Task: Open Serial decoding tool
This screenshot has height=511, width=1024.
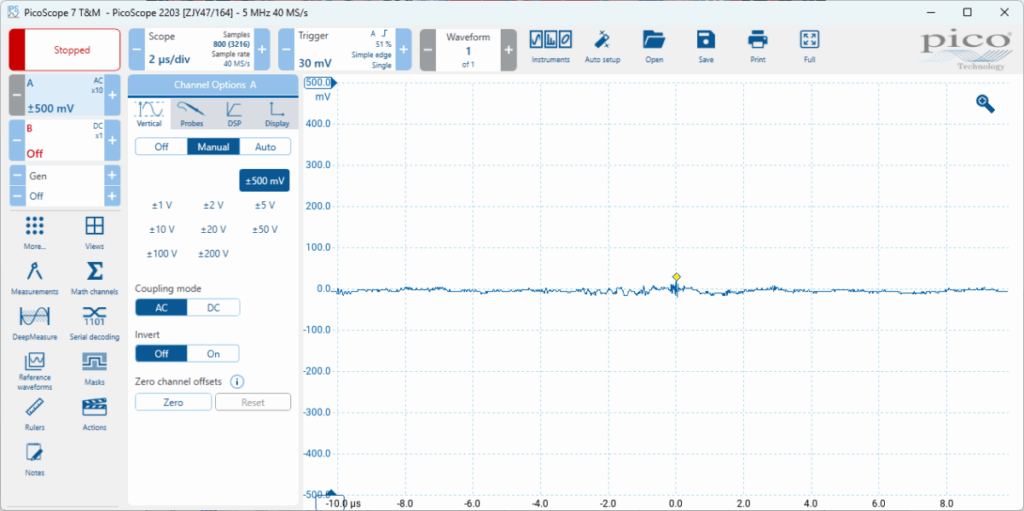Action: 95,323
